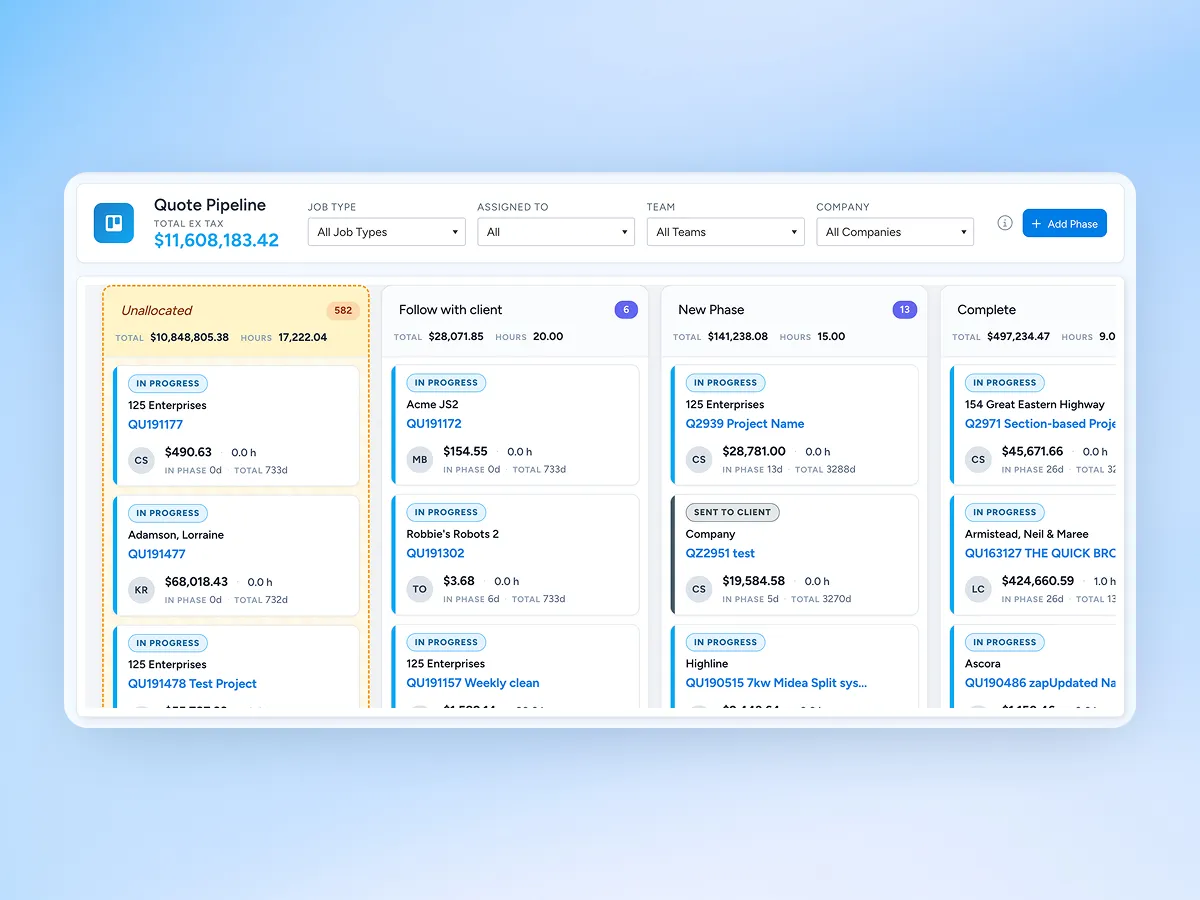This screenshot has height=900, width=1200.
Task: Click the 17,222.04 hours value
Action: (302, 338)
